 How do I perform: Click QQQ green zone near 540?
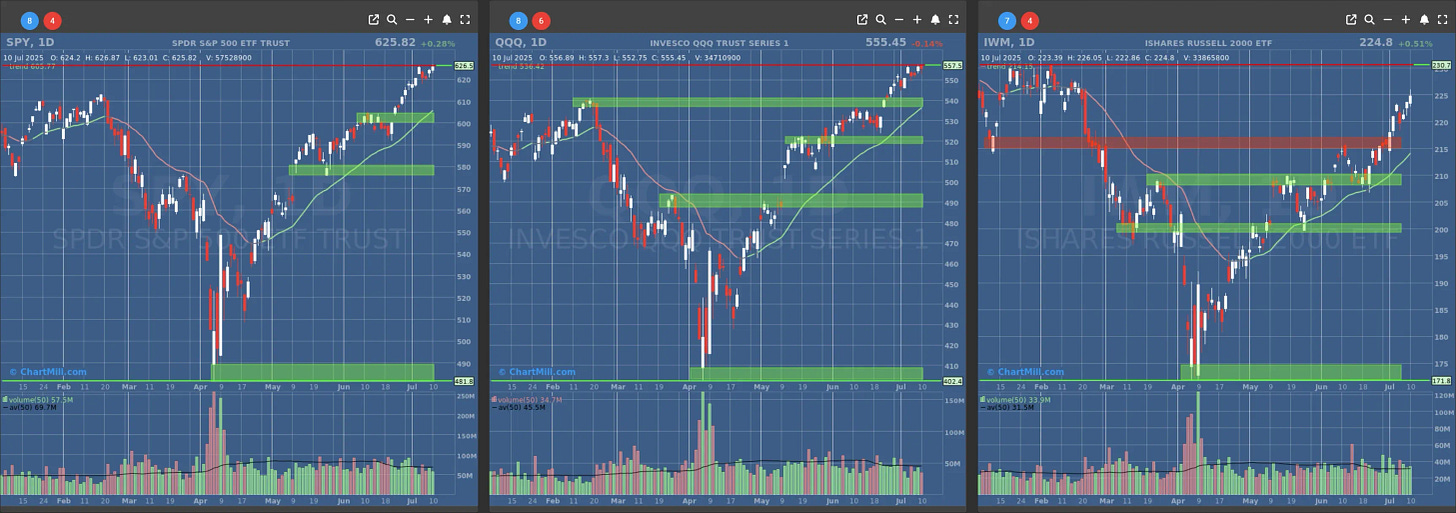point(747,102)
